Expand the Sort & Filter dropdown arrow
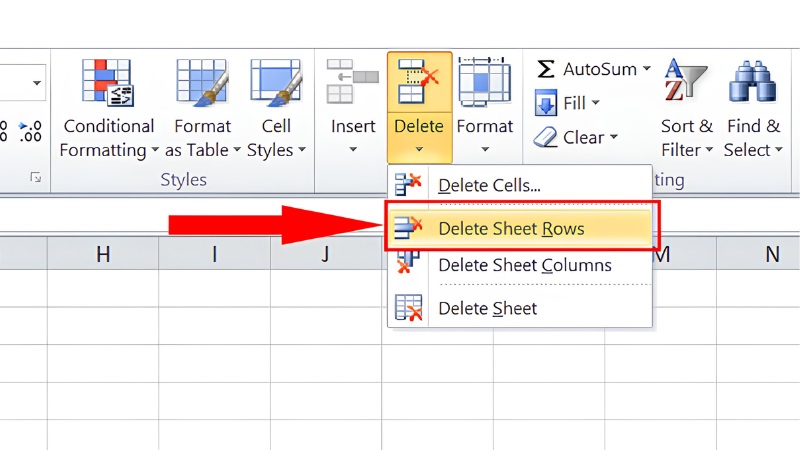 pos(709,149)
